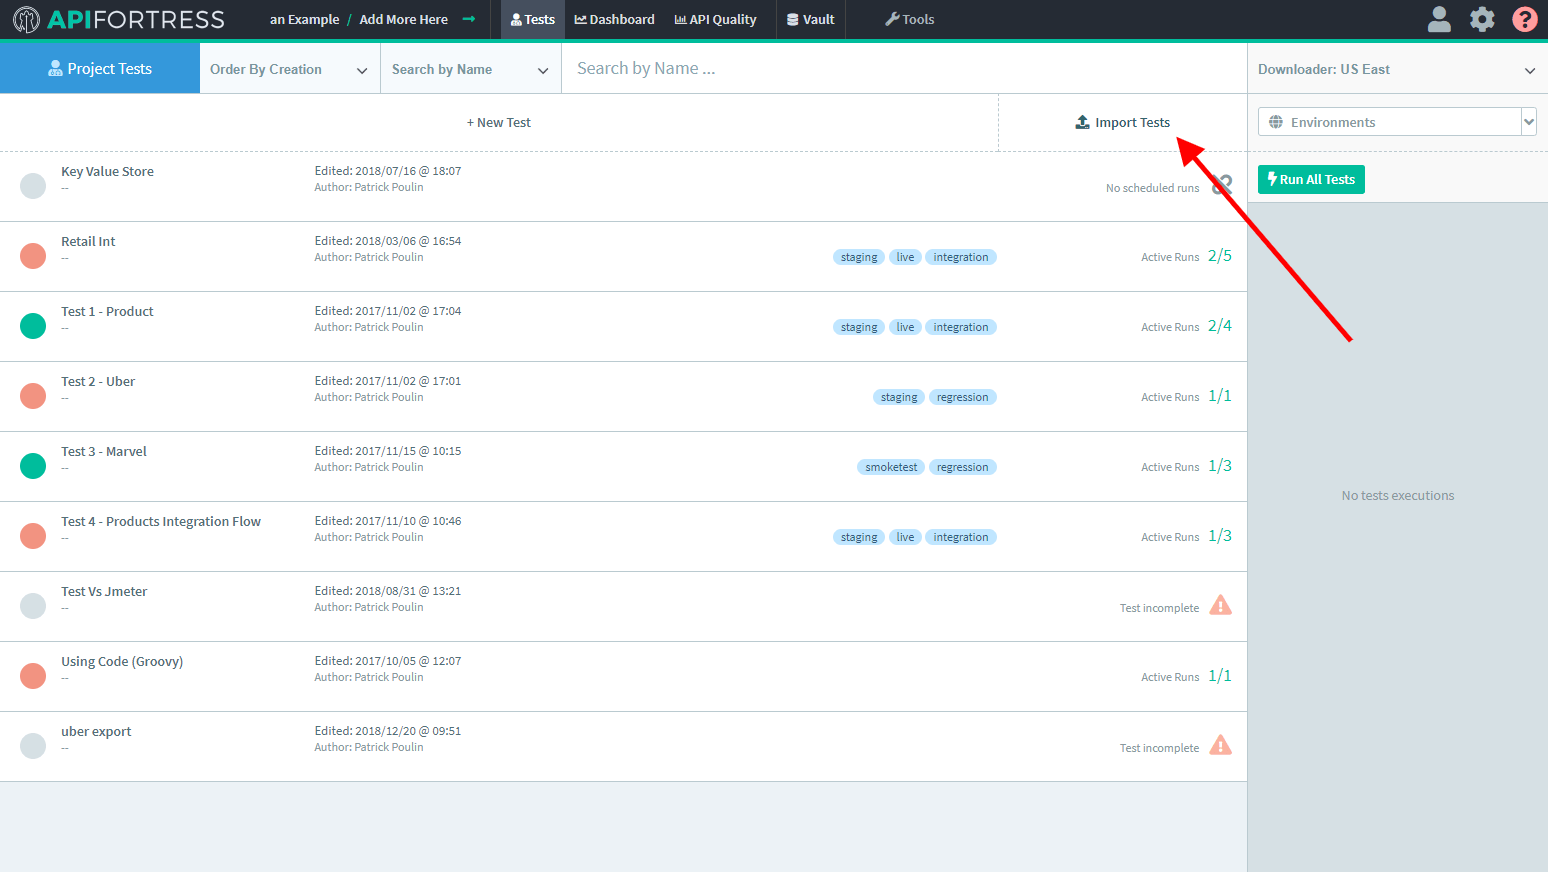This screenshot has height=872, width=1548.
Task: Expand the Order By Creation dropdown
Action: tap(289, 69)
